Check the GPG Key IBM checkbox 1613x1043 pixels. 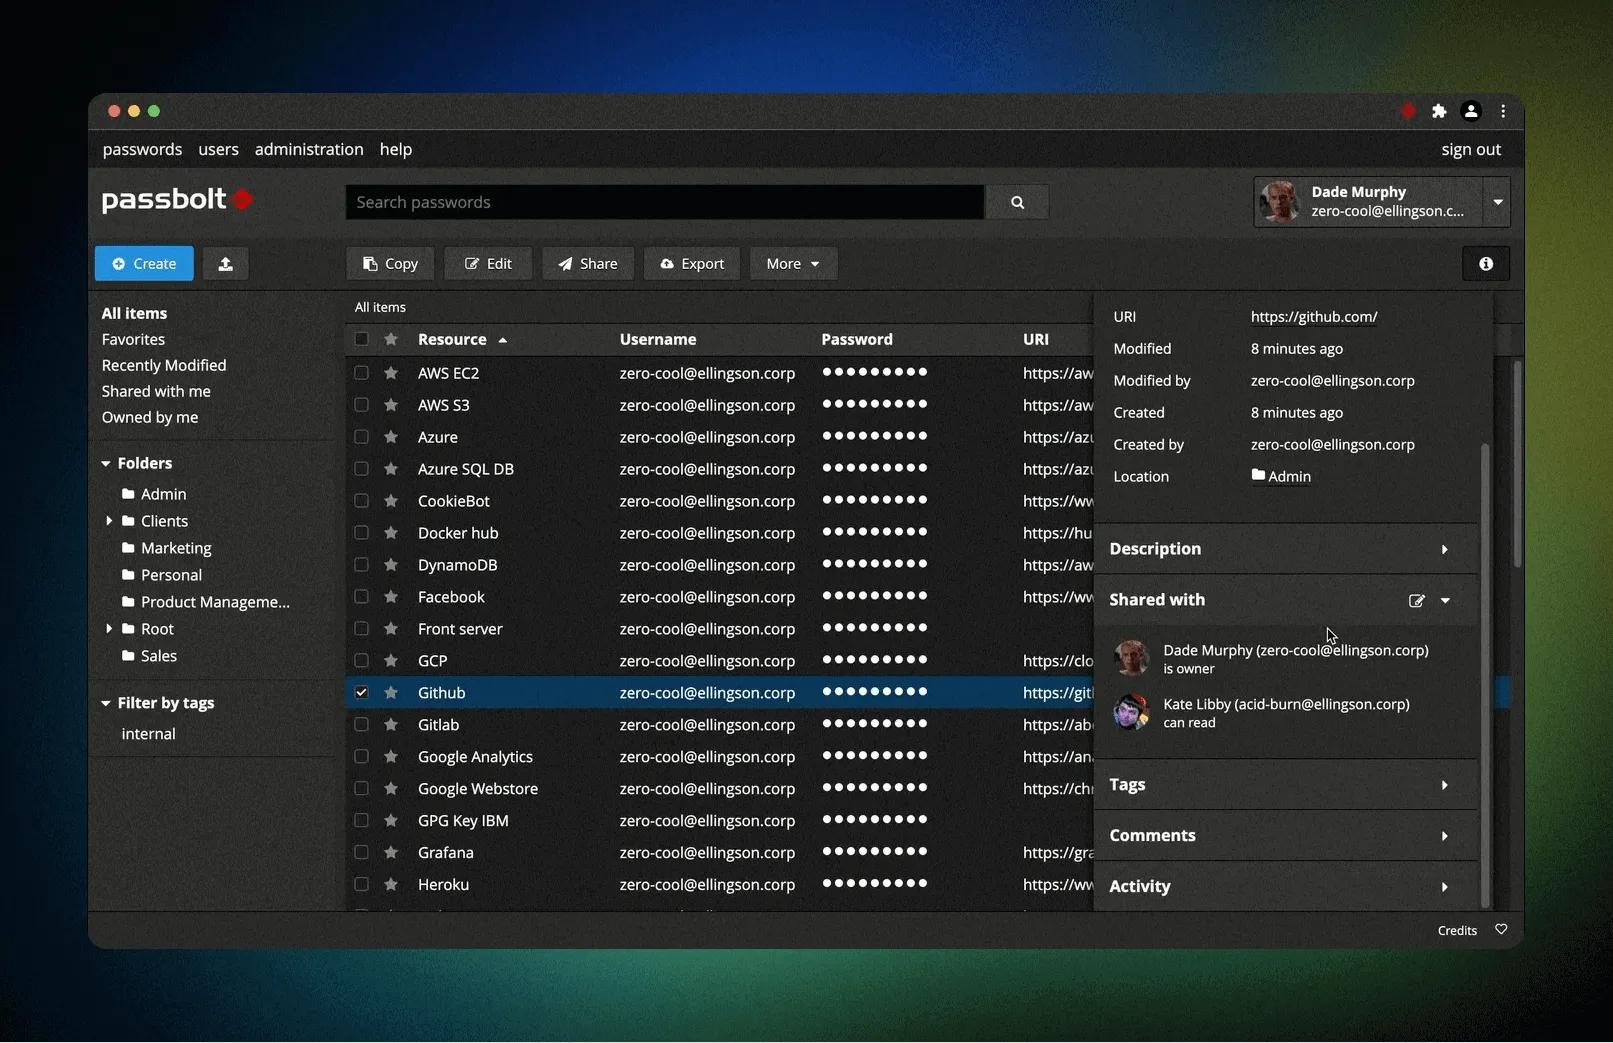point(361,821)
